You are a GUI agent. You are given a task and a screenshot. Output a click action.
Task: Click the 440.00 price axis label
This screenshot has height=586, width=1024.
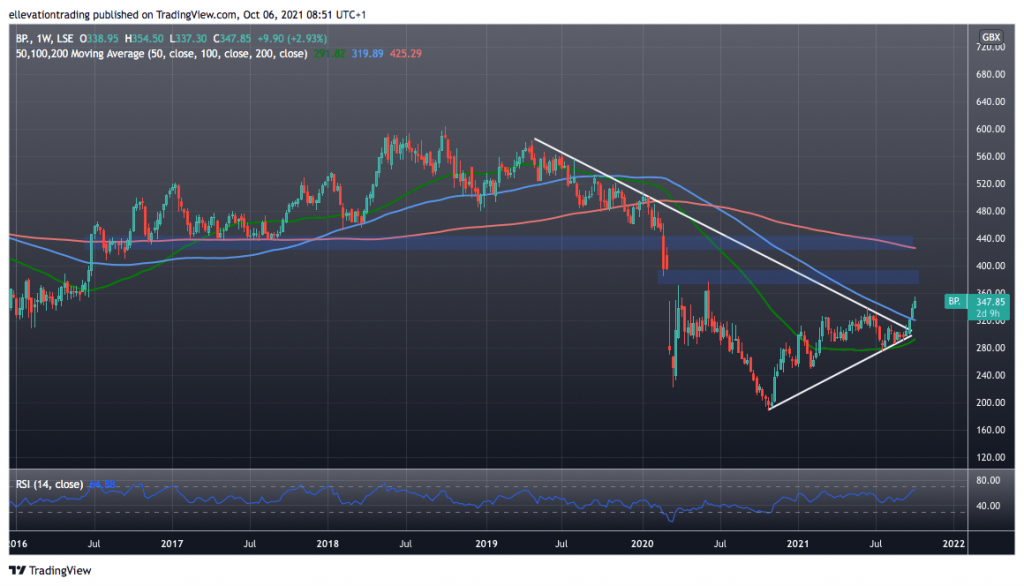pyautogui.click(x=990, y=239)
